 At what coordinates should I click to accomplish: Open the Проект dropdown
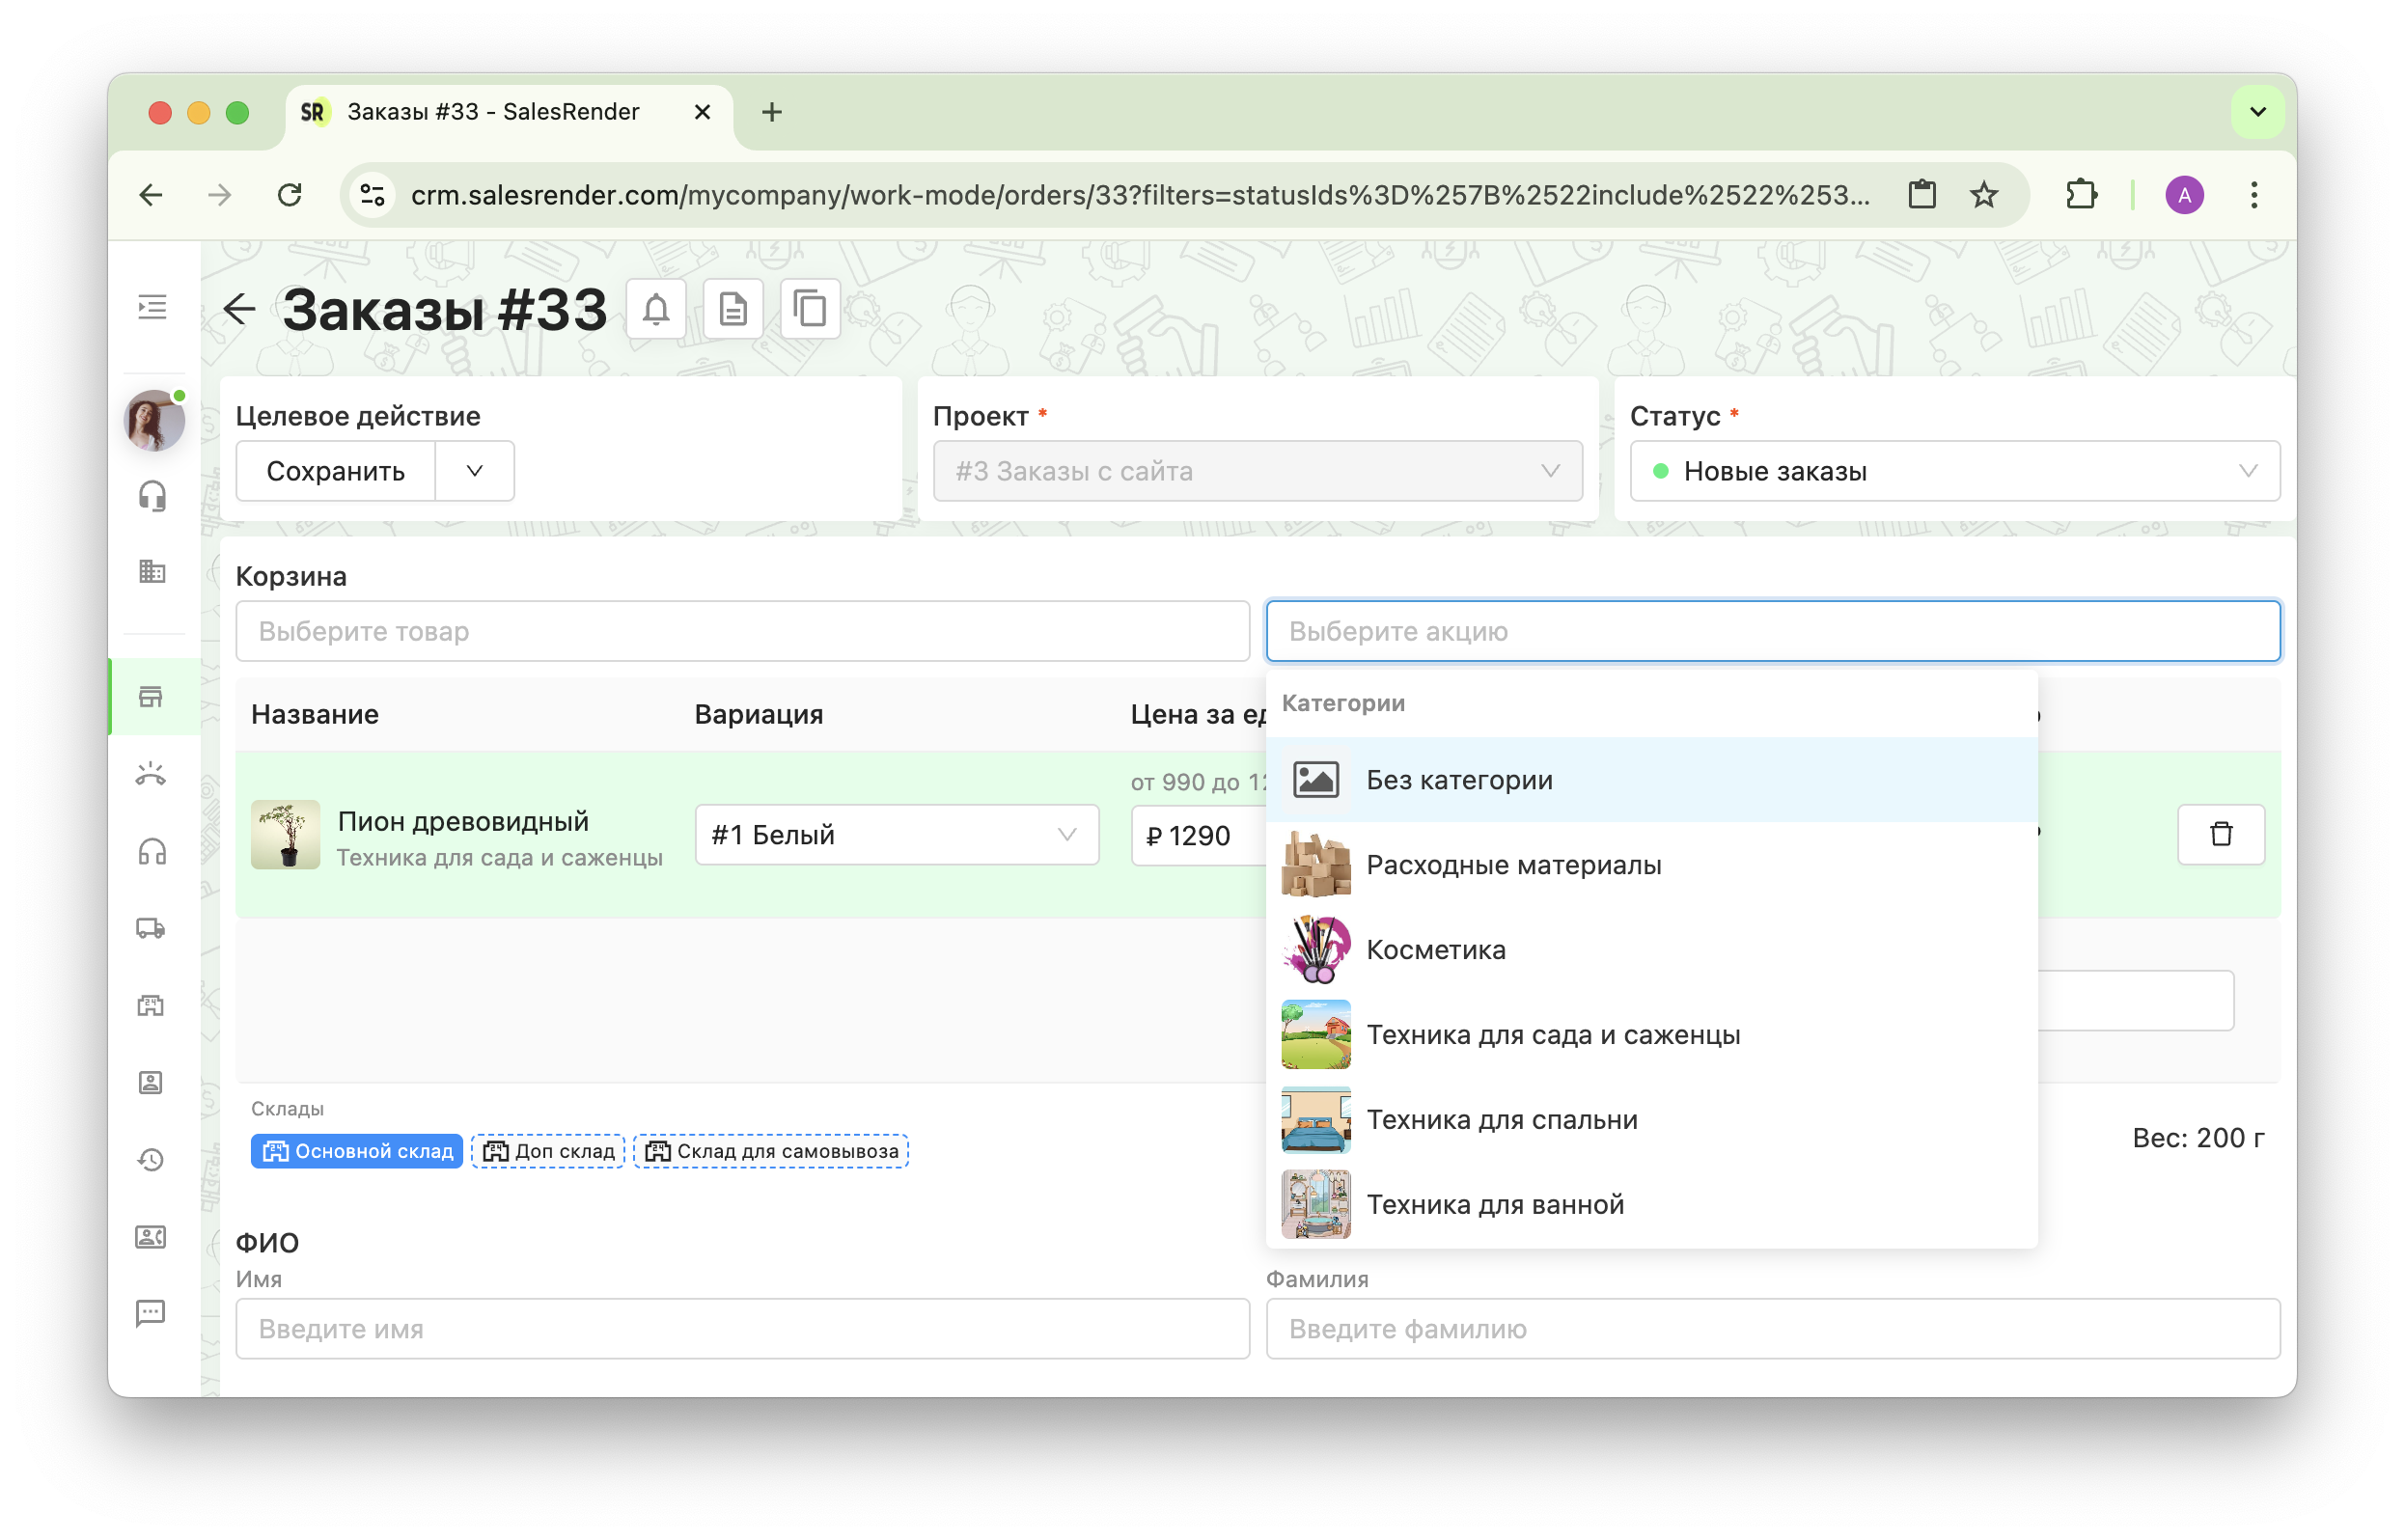(x=1258, y=471)
